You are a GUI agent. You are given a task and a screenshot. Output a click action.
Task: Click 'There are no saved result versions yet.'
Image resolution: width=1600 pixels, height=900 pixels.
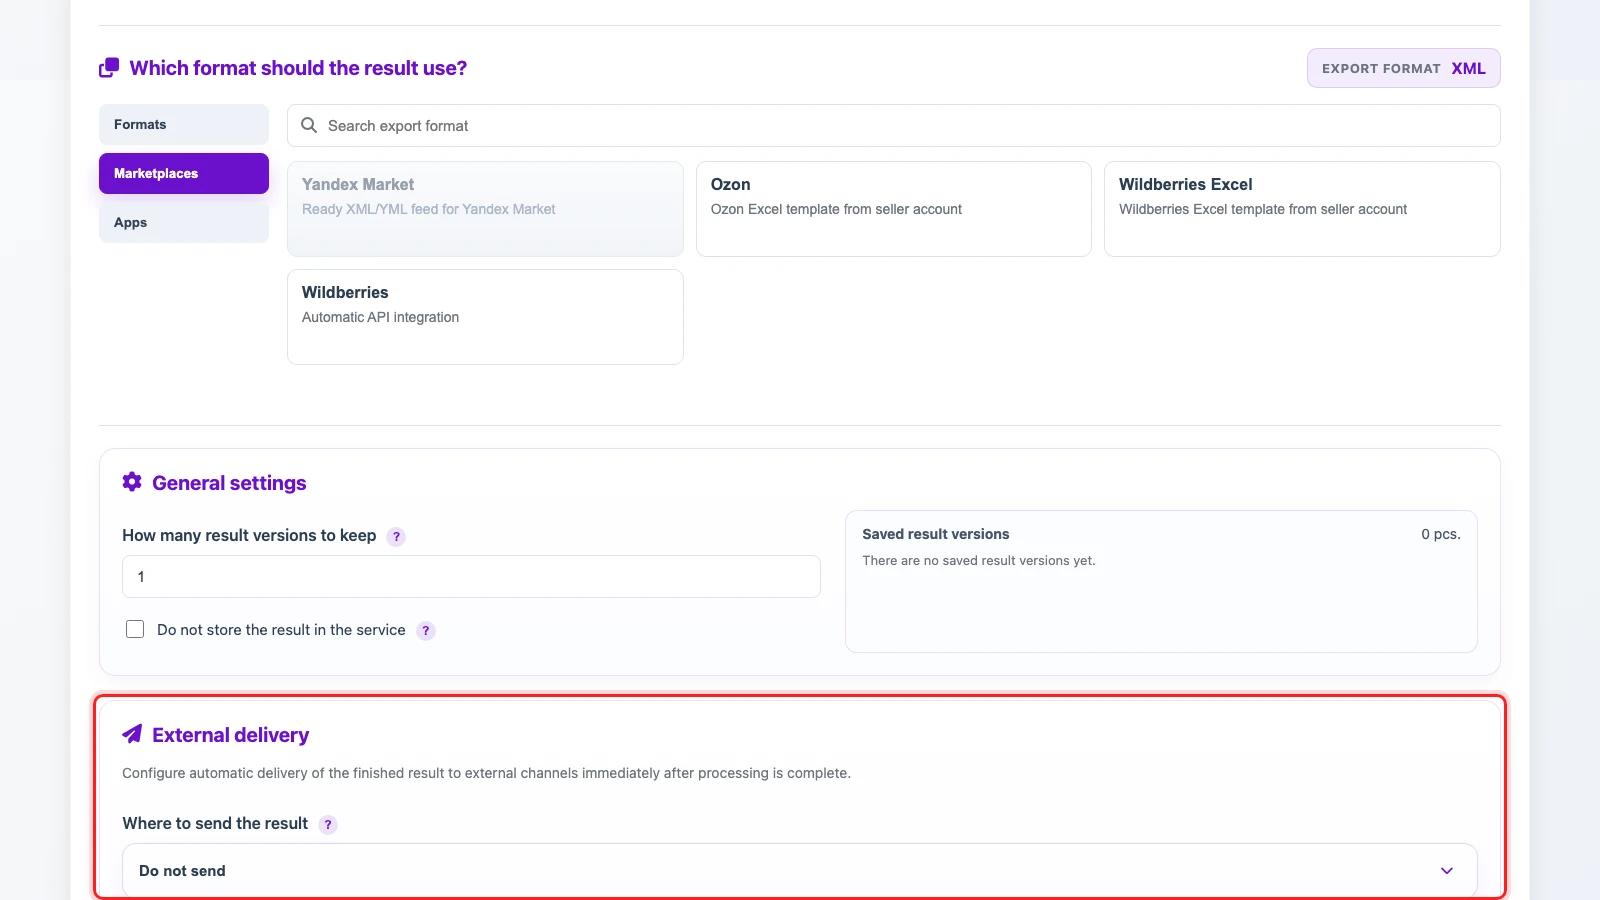tap(979, 561)
